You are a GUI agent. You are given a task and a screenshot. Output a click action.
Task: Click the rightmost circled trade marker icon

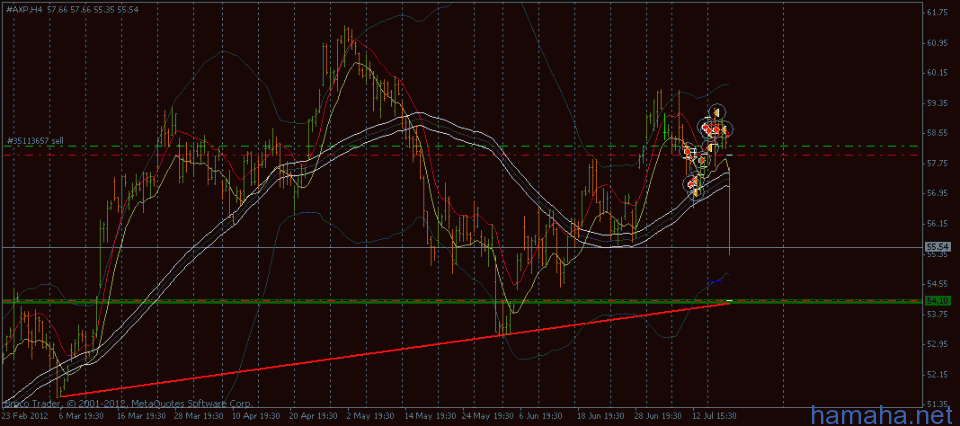click(726, 129)
